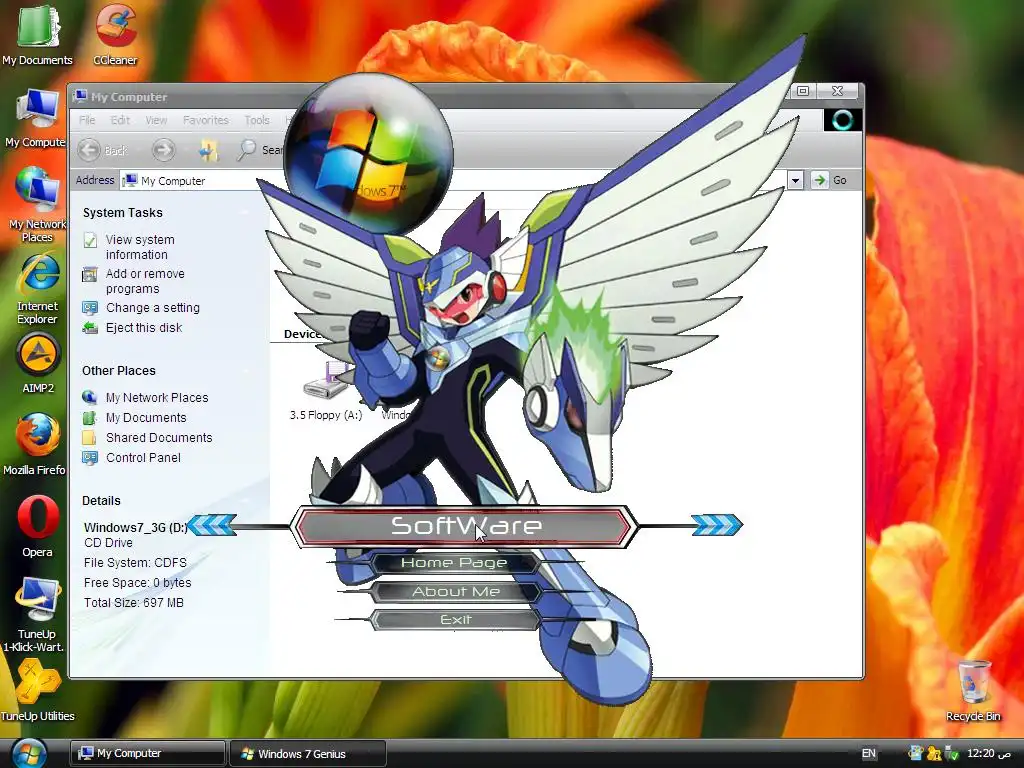Open the View menu
Screen dimensions: 1024x768
coord(156,120)
